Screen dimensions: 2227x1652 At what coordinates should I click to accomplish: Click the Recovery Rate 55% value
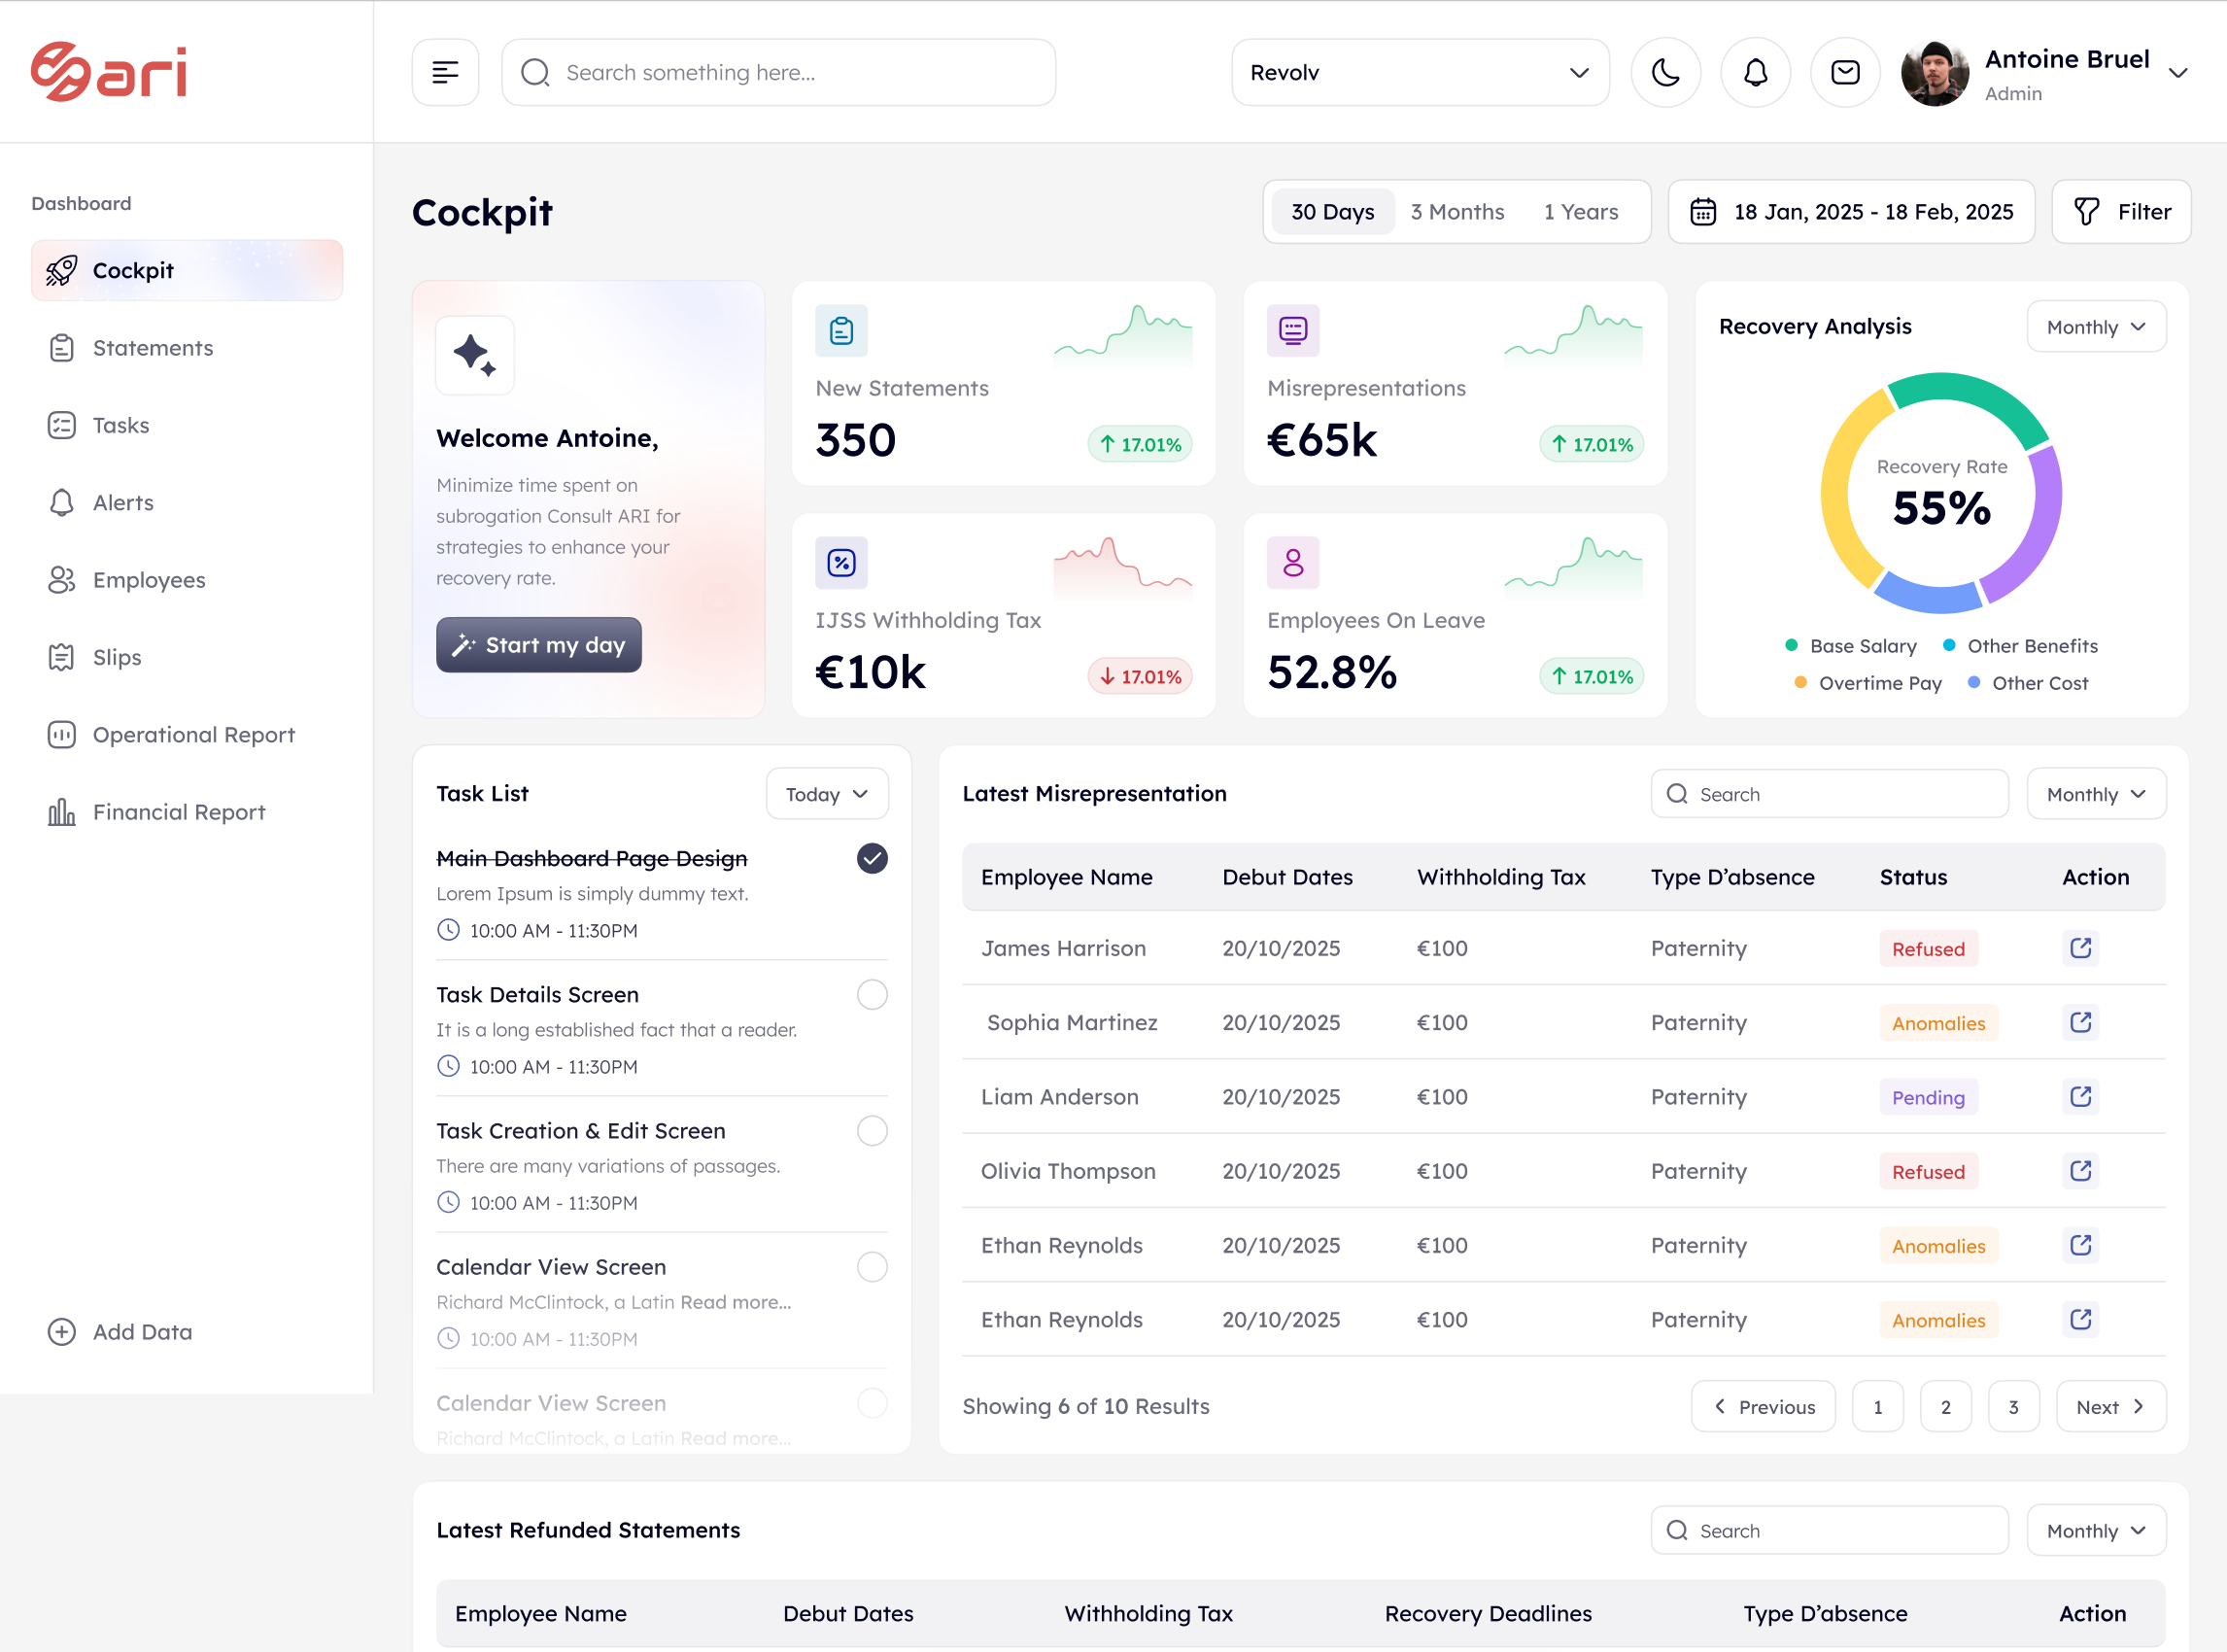(x=1941, y=508)
